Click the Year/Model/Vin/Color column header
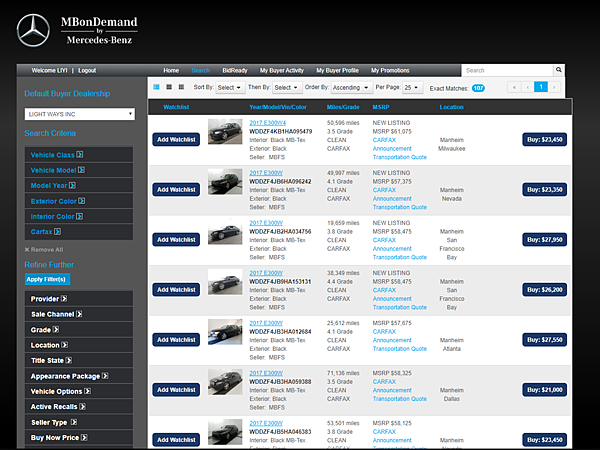Screen dimensions: 600x450 (x=278, y=107)
